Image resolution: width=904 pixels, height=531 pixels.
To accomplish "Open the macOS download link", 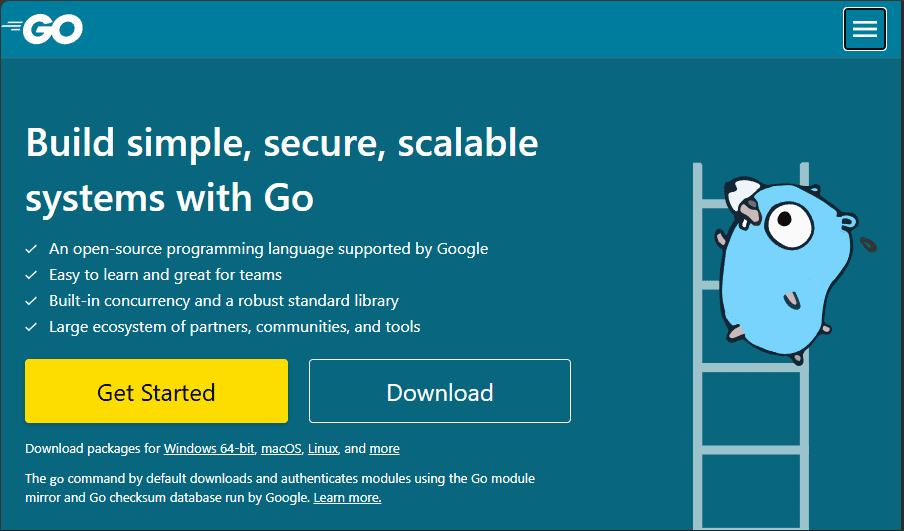I will pyautogui.click(x=281, y=449).
